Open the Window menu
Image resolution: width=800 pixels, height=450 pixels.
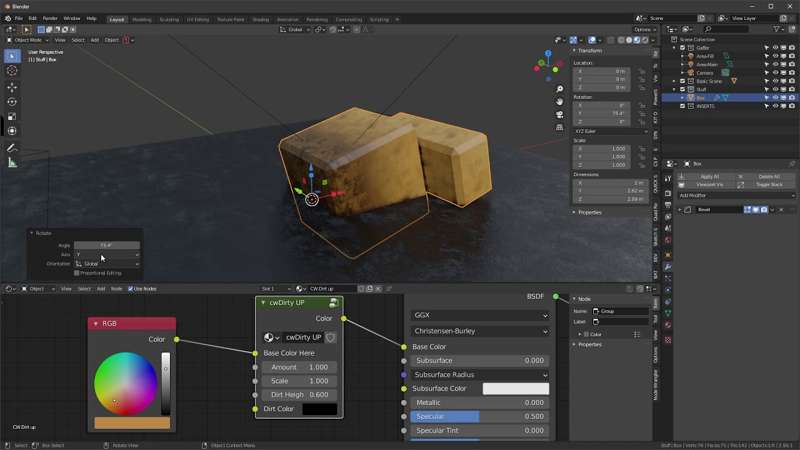coord(71,18)
